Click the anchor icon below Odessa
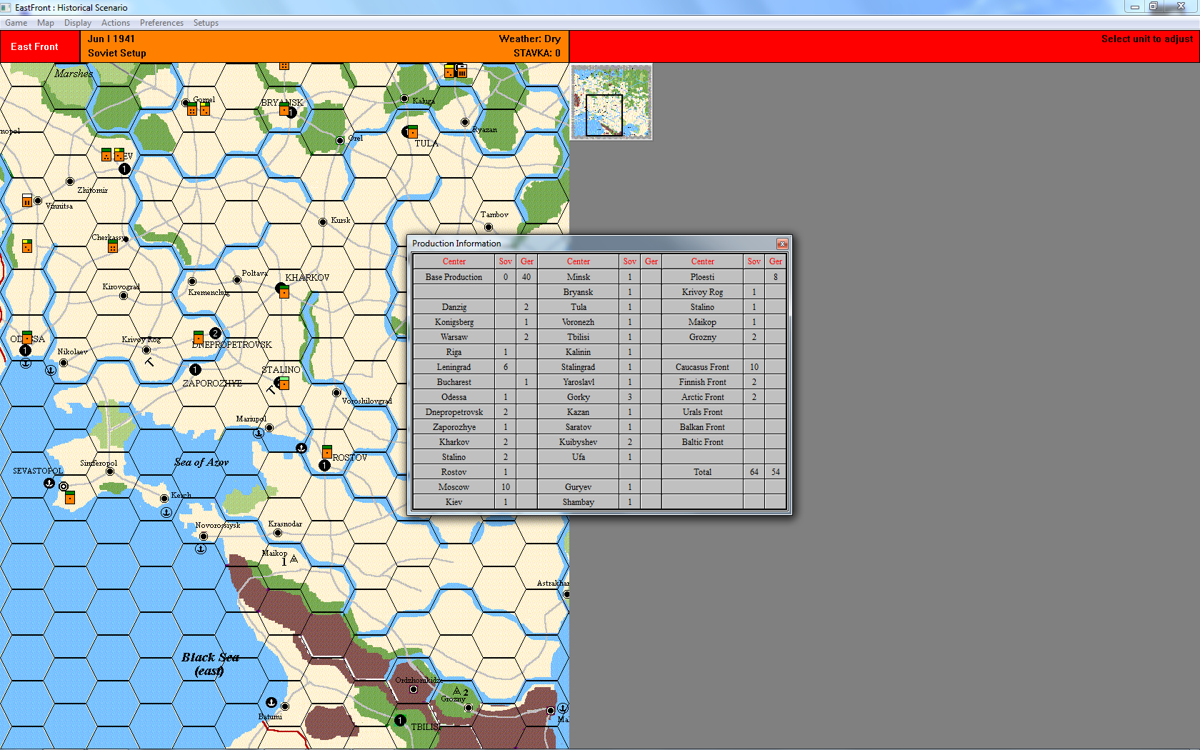The height and width of the screenshot is (750, 1200). (26, 362)
